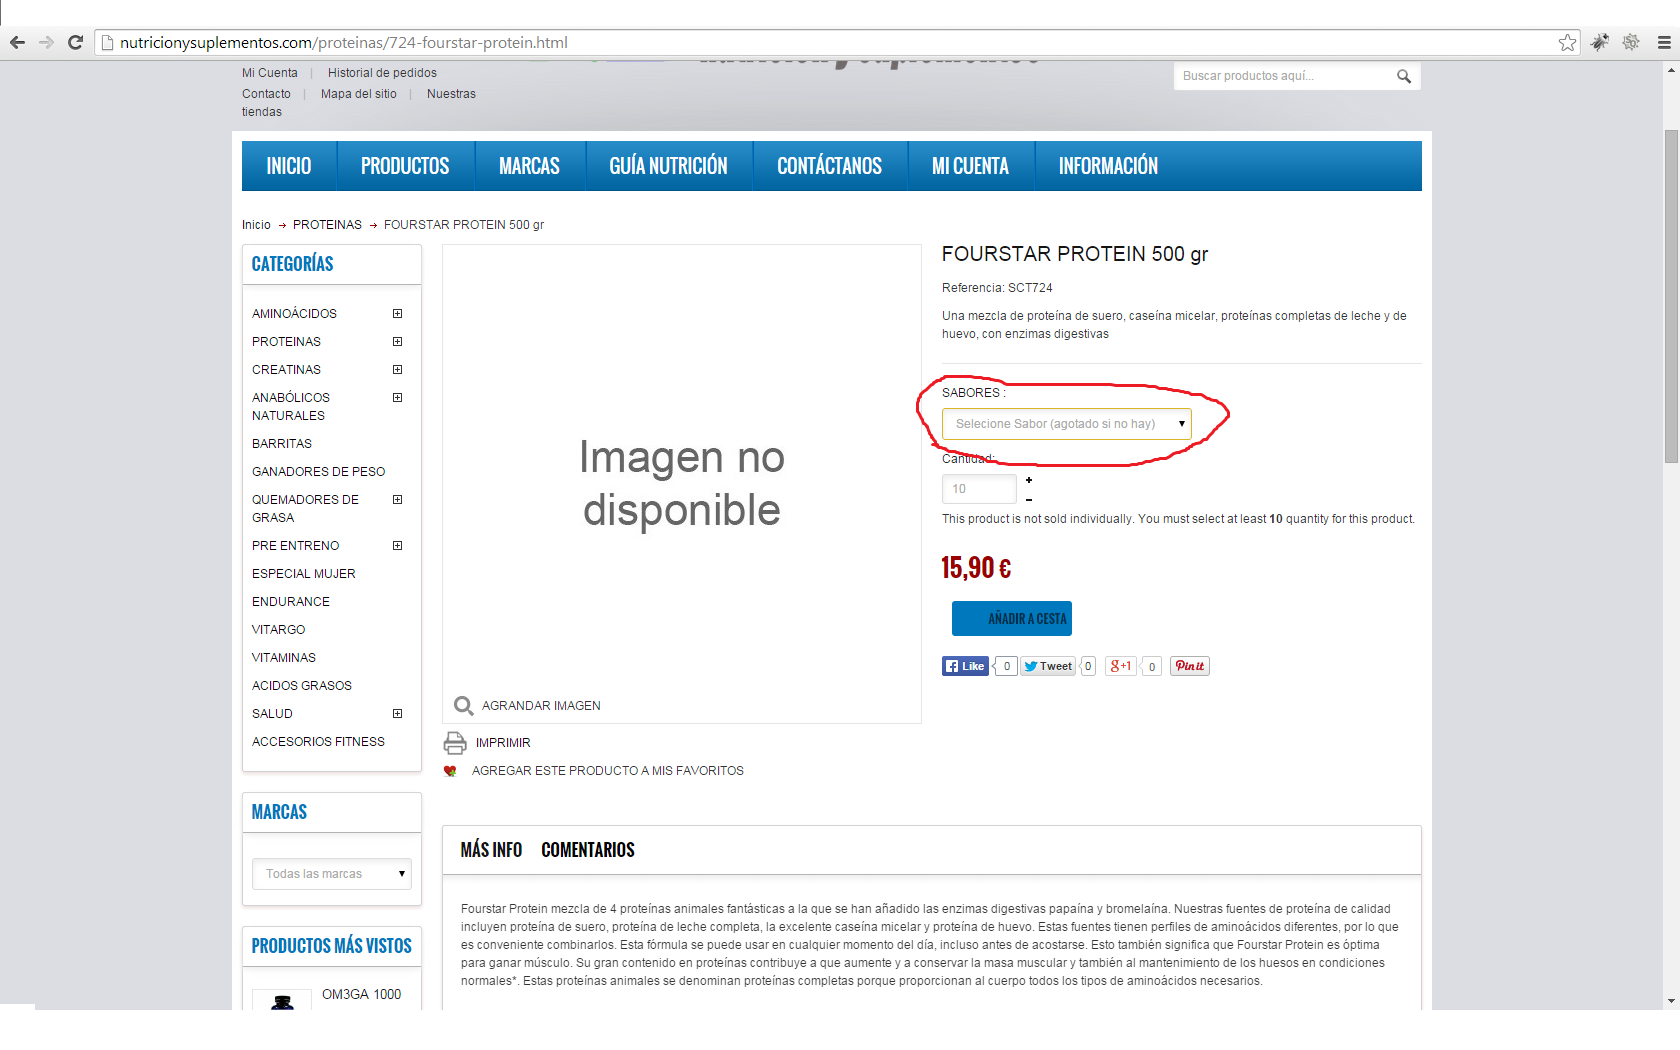
Task: Expand the PRE ENTRENO category
Action: [x=397, y=546]
